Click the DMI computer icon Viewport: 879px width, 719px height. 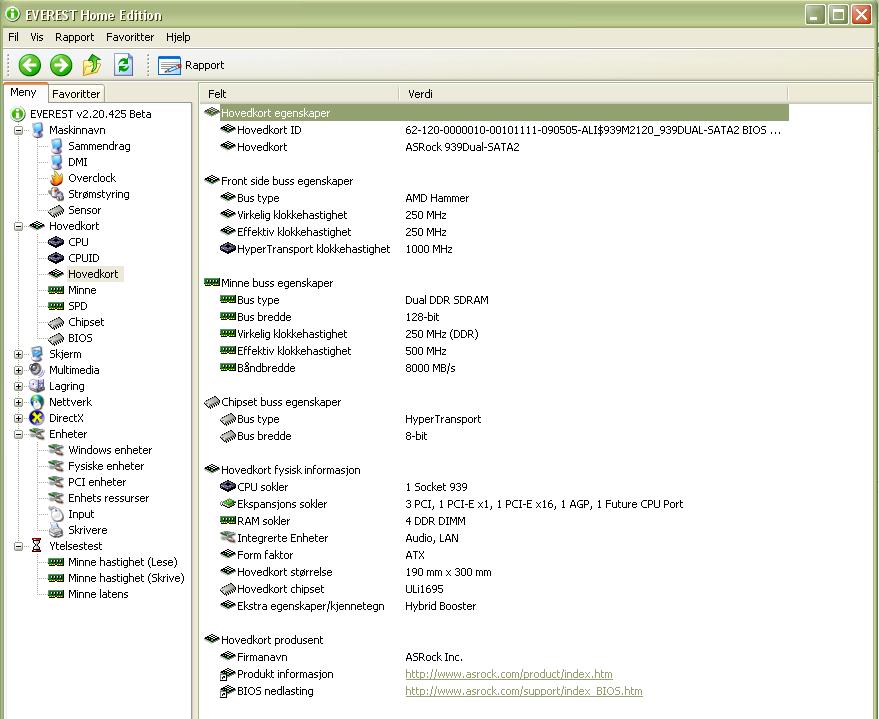[56, 162]
